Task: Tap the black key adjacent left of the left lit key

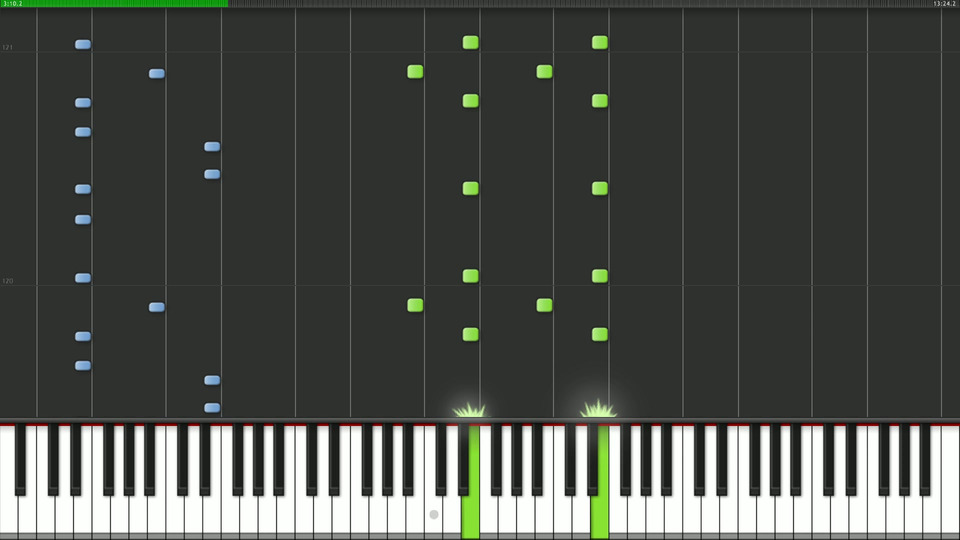Action: [463, 459]
